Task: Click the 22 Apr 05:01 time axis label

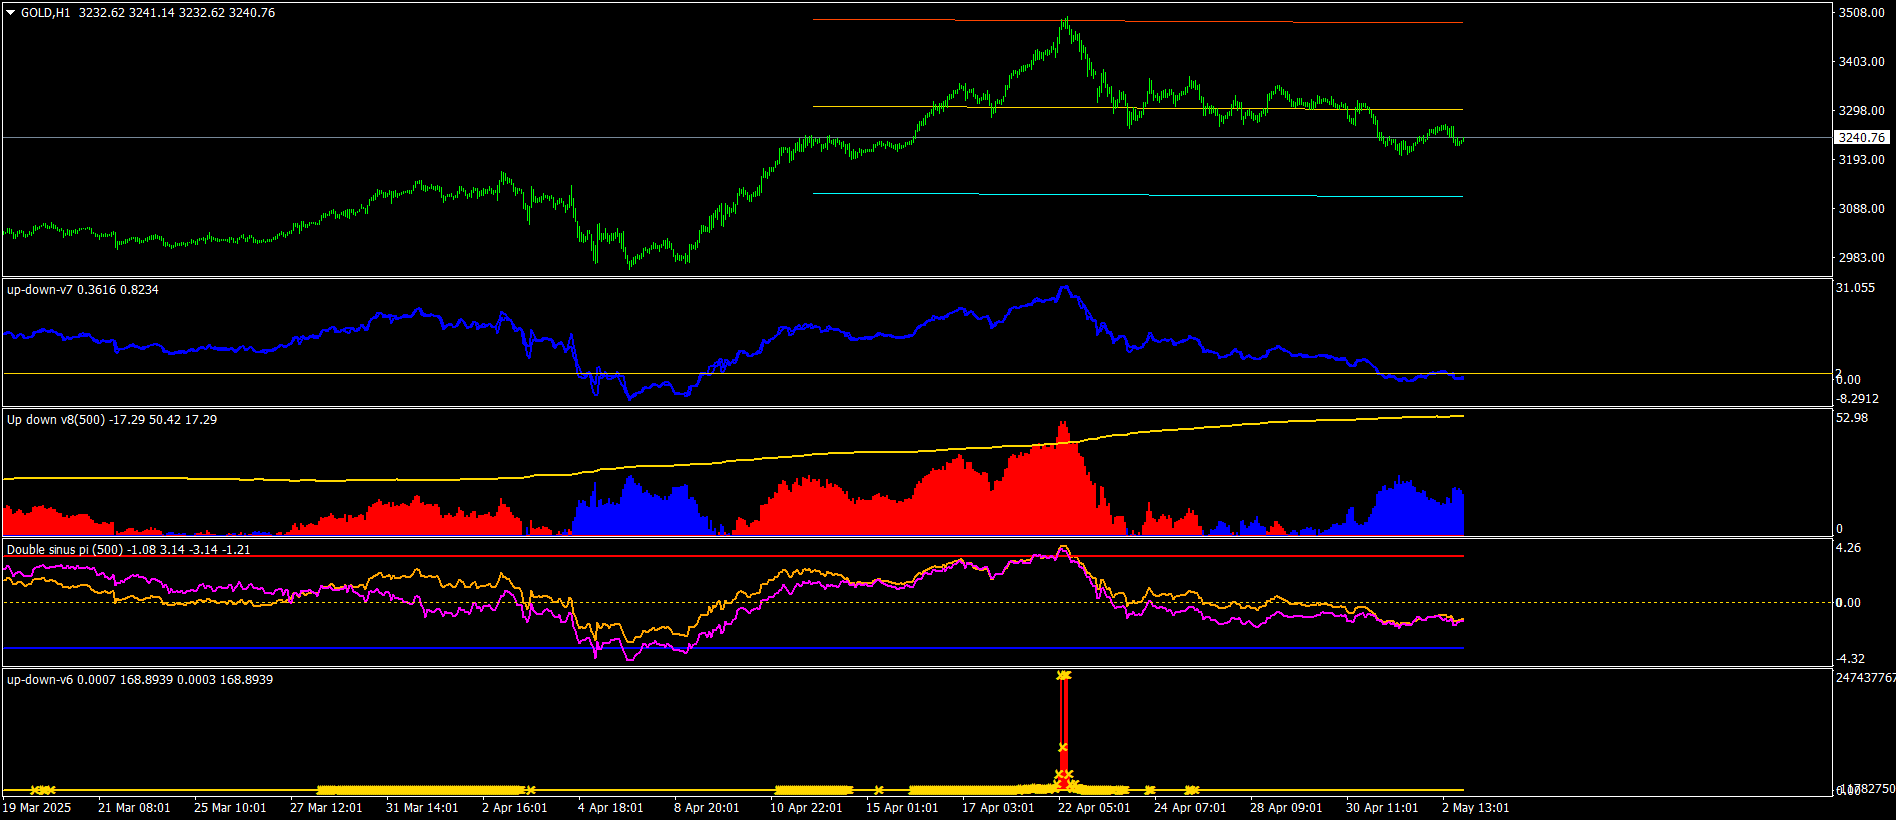Action: pos(1094,808)
